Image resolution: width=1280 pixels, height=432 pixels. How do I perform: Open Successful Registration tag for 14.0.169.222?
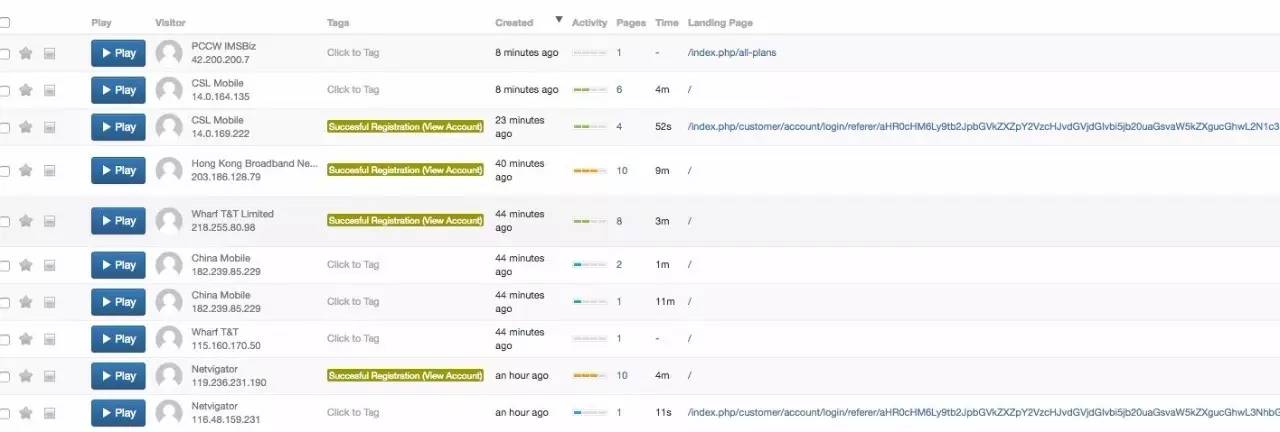coord(405,127)
